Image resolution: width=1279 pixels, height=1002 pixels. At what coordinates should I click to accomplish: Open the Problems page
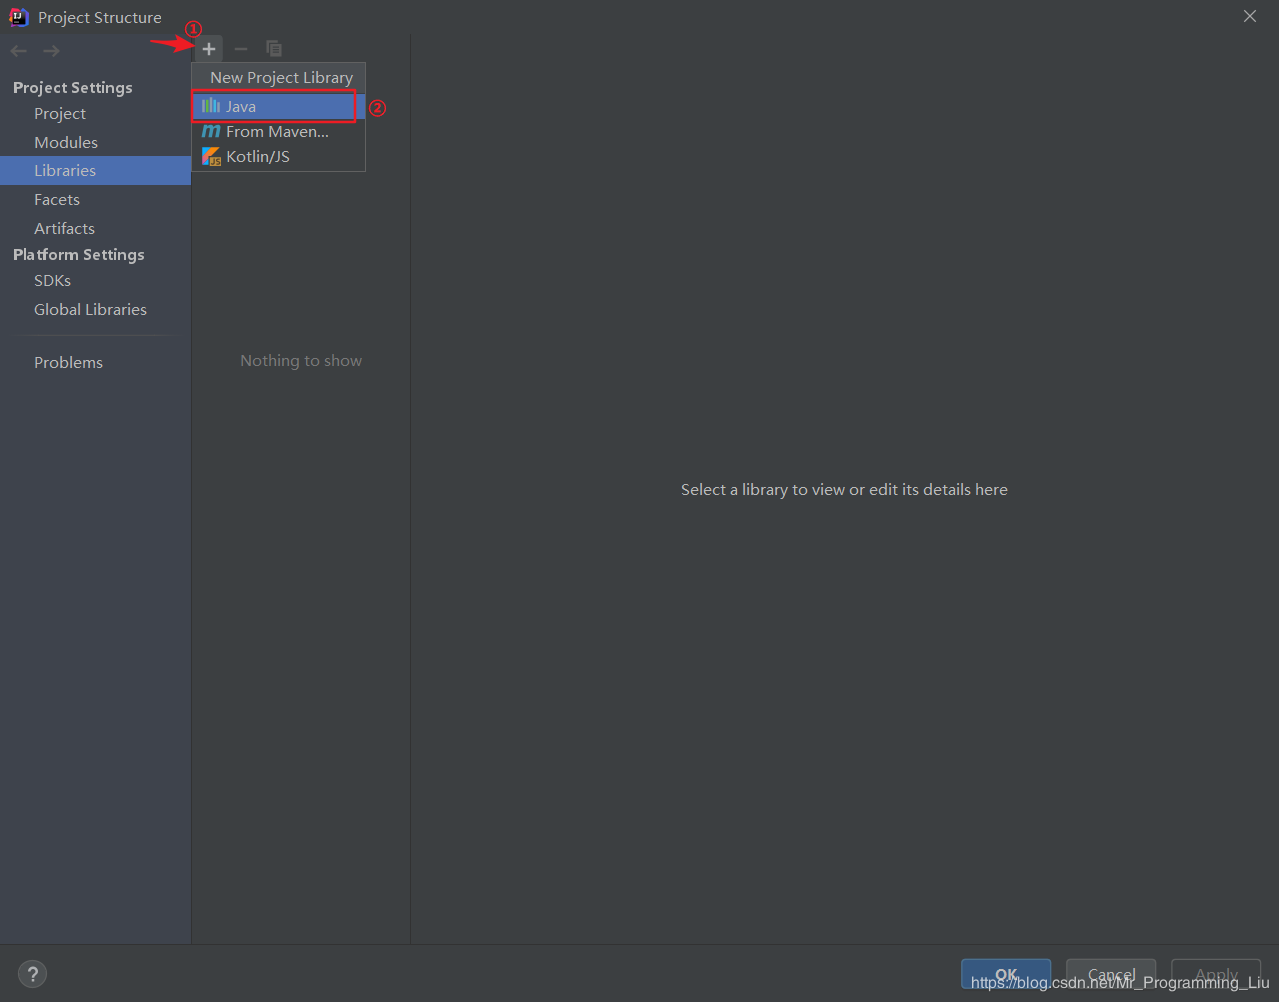pos(68,363)
